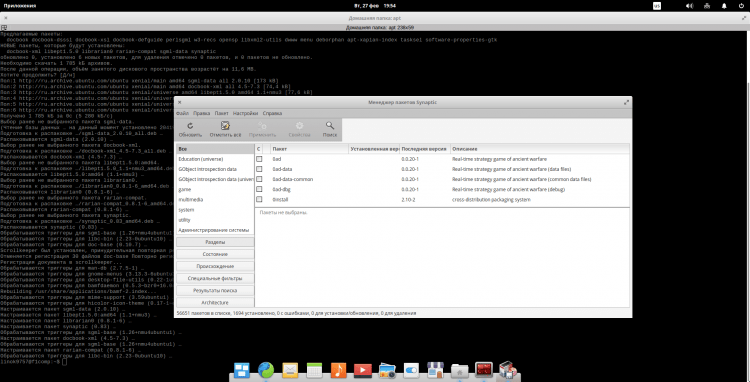
Task: Click the Обновить reload toolbar icon
Action: click(190, 130)
